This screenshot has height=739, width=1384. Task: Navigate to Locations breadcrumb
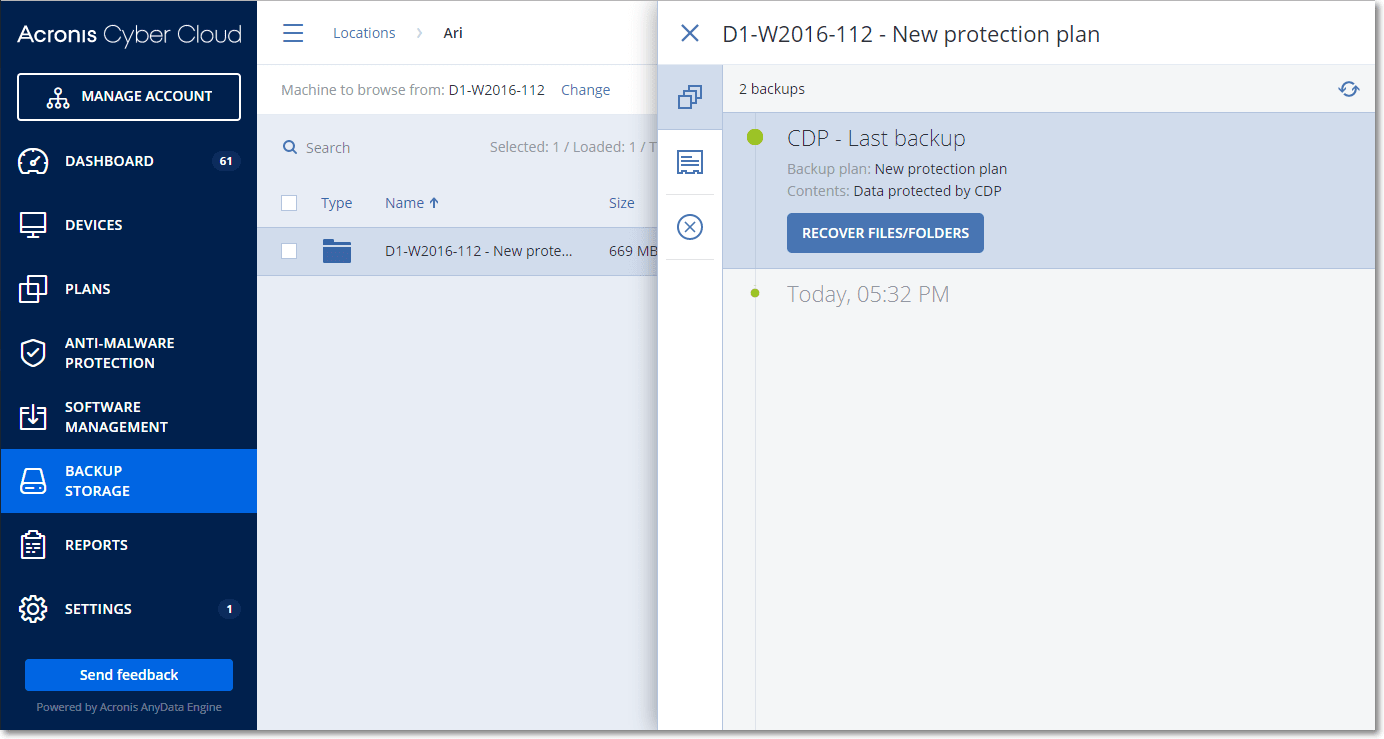click(x=364, y=32)
